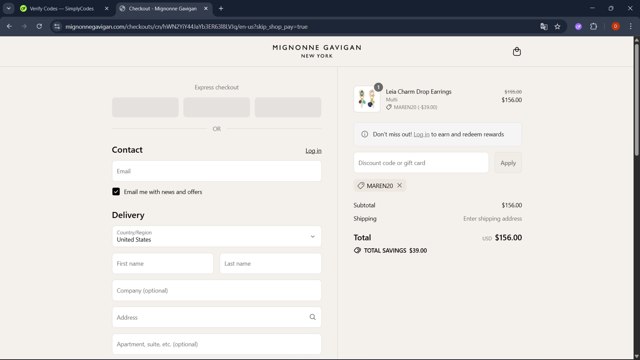The width and height of the screenshot is (640, 360).
Task: Expand the Country/Region dropdown
Action: click(x=217, y=236)
